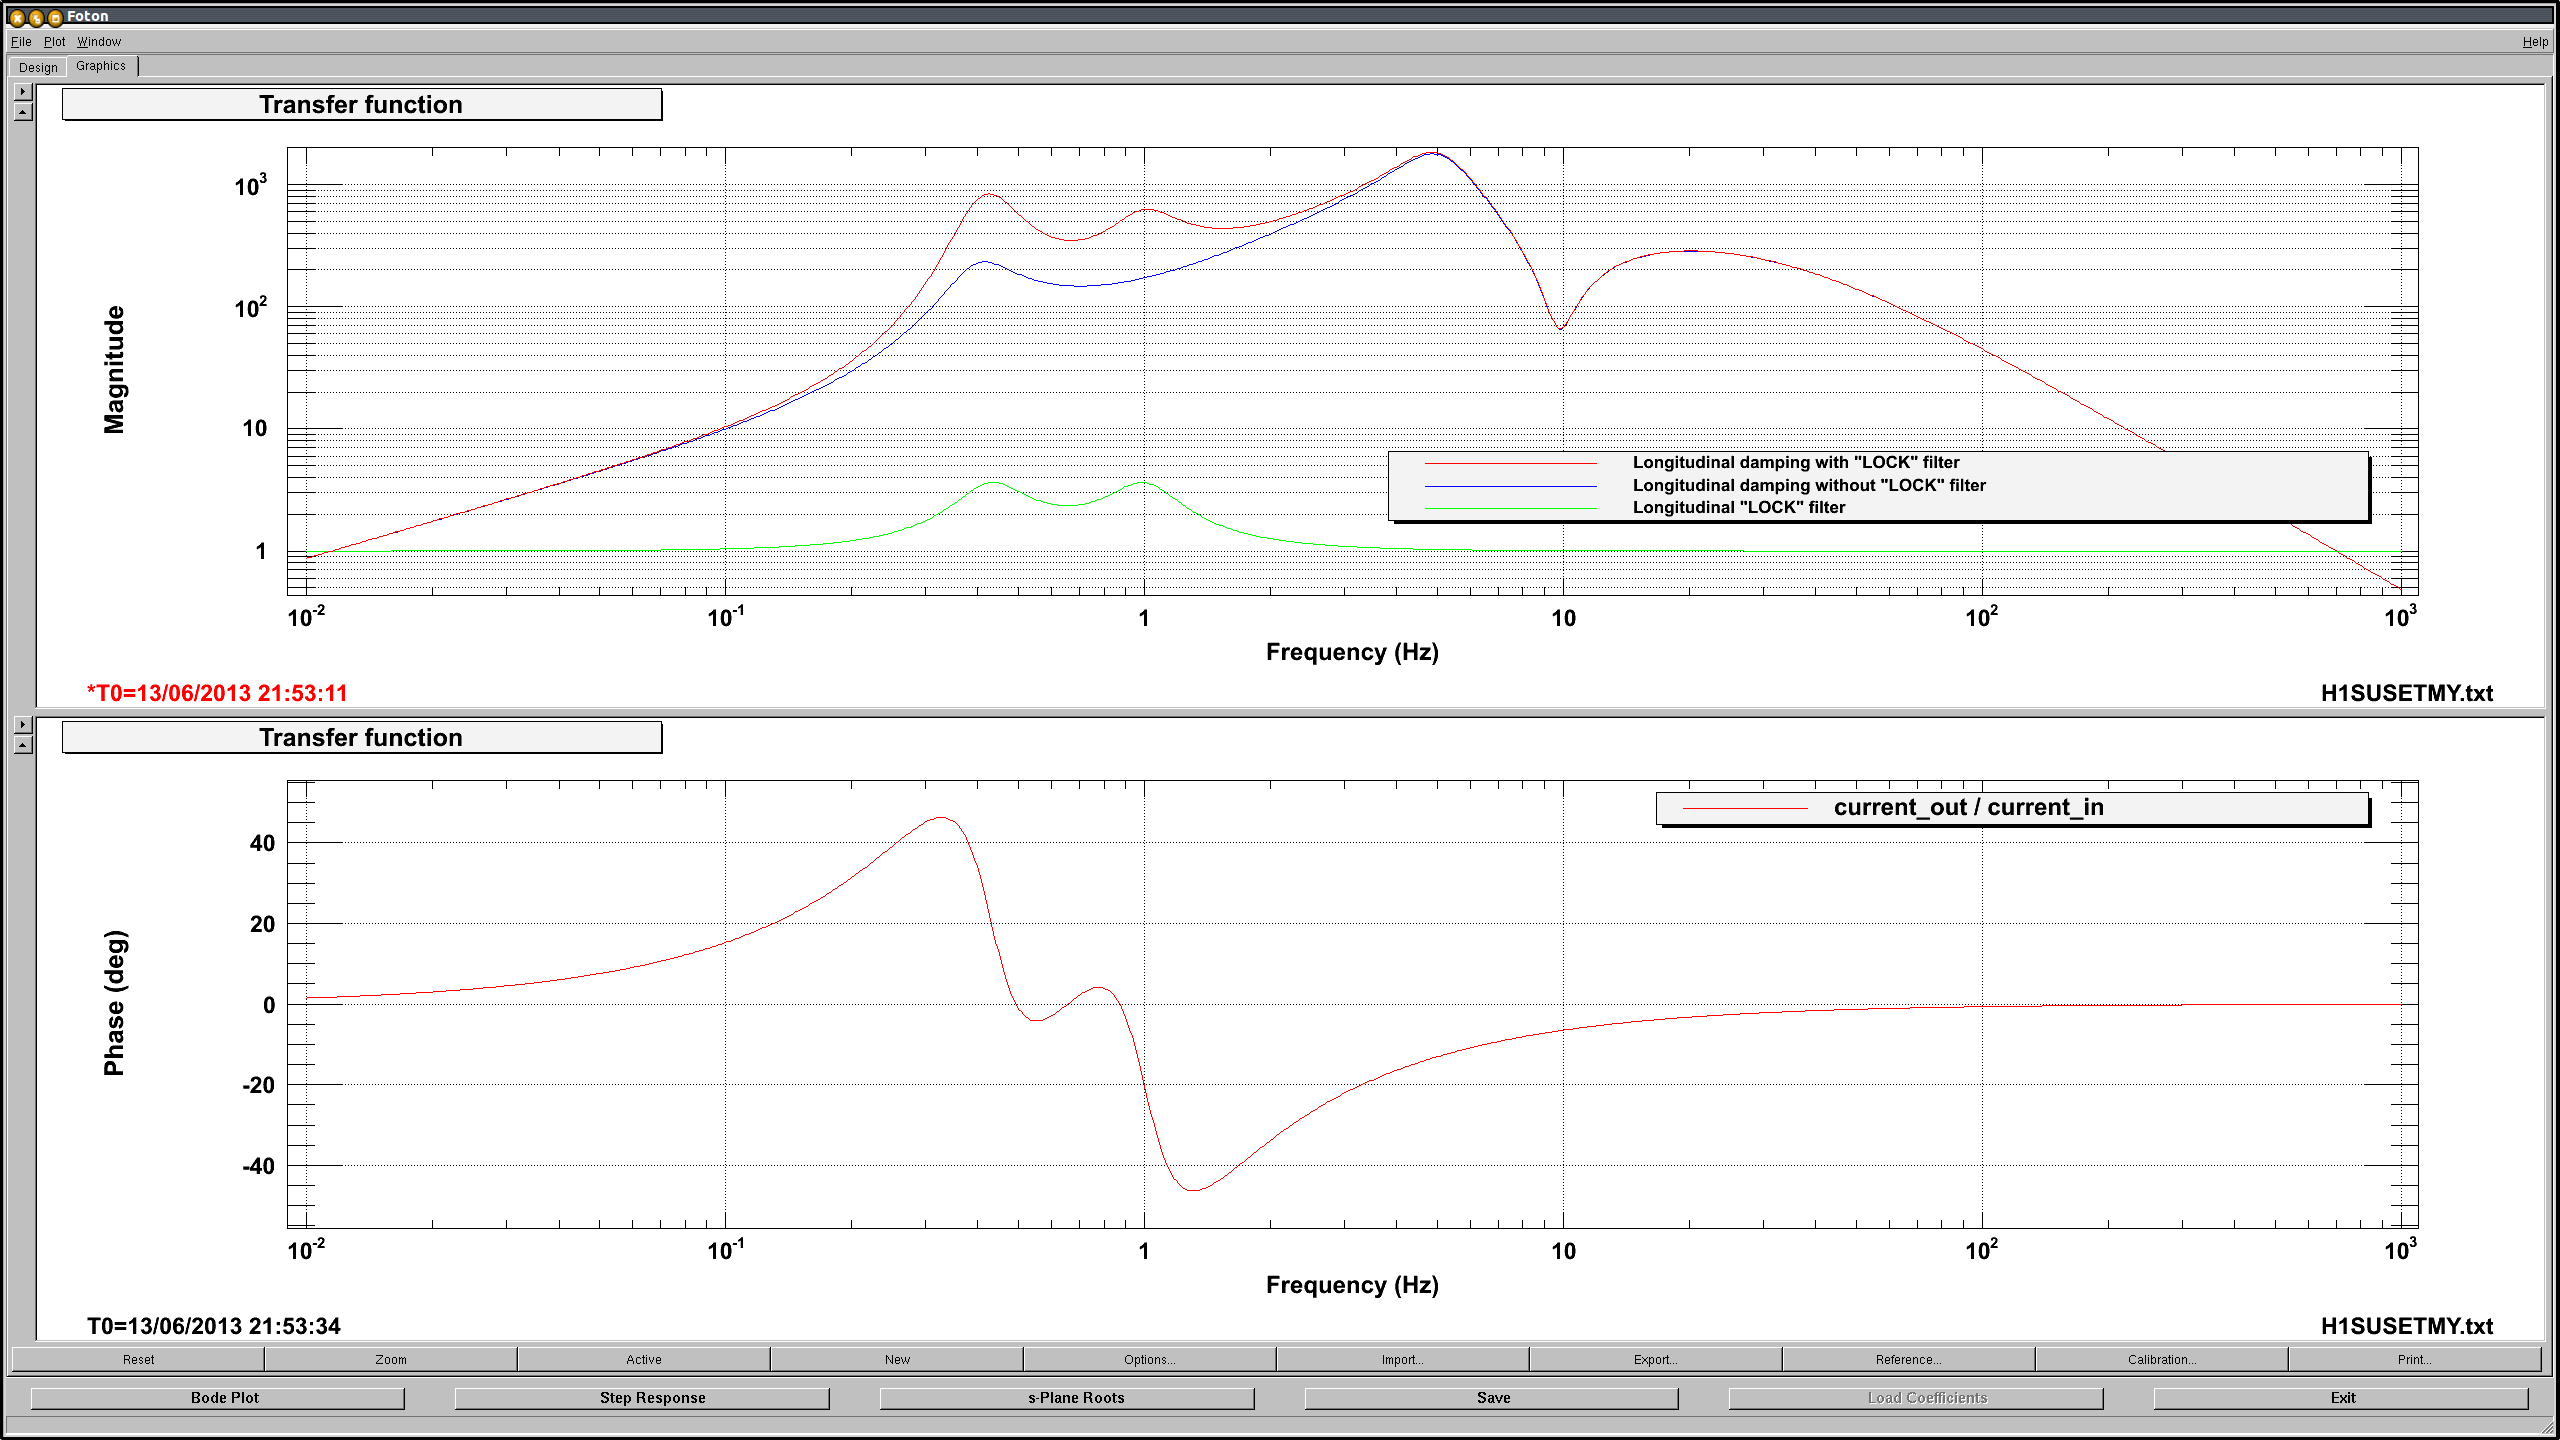The image size is (2560, 1440).
Task: Click the Magnitude axis label
Action: (x=114, y=370)
